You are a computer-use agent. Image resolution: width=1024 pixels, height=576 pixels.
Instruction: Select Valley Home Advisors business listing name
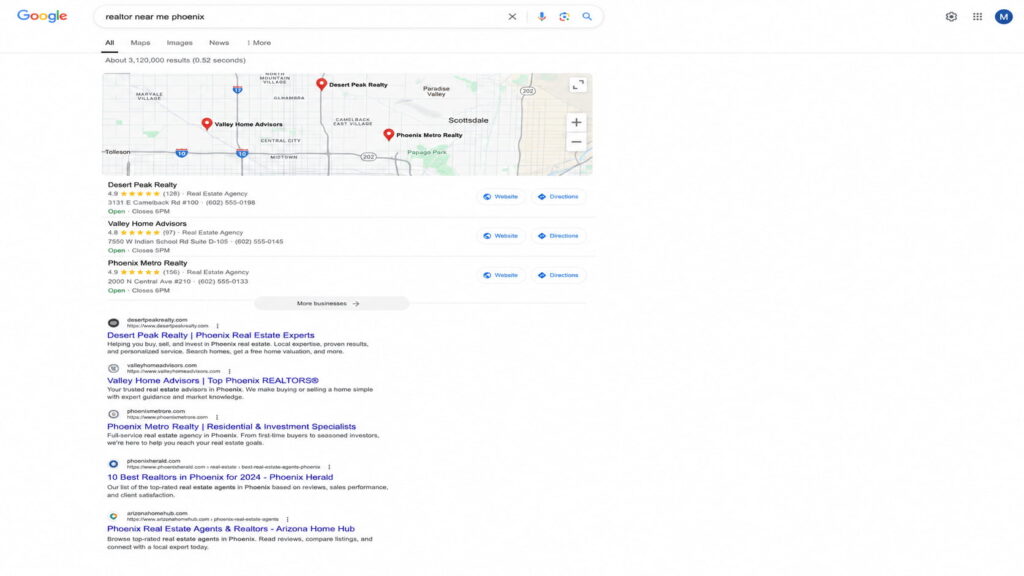[x=147, y=223]
